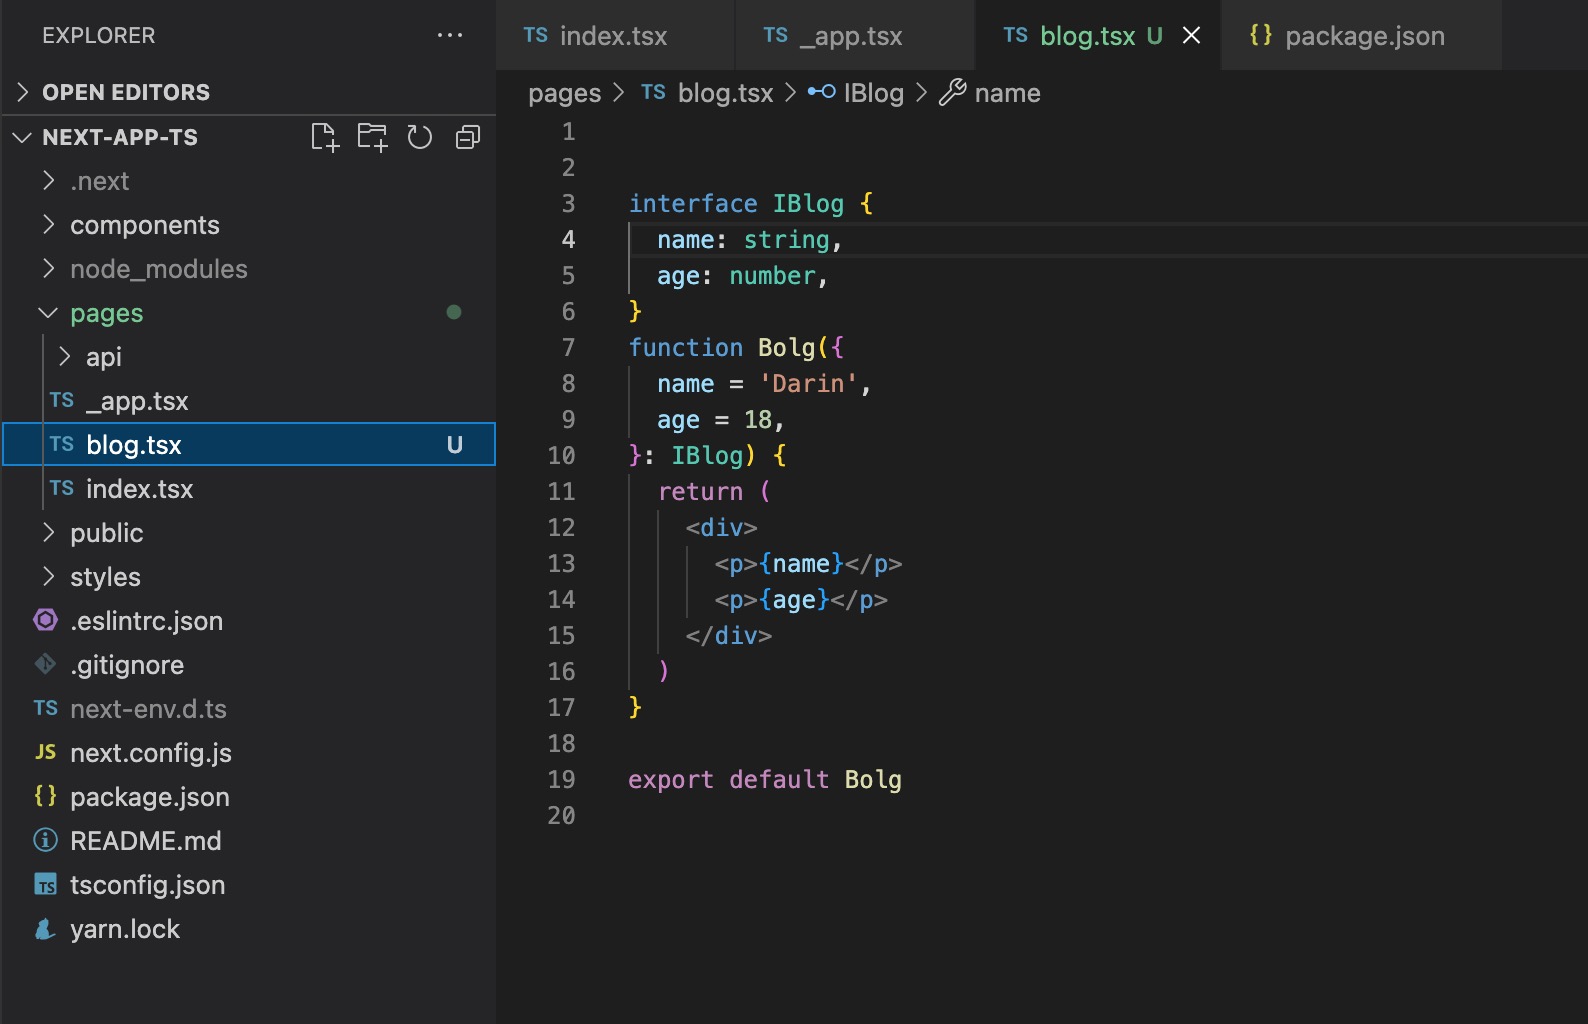Click the EXPLORER panel title
The image size is (1588, 1024).
point(98,35)
